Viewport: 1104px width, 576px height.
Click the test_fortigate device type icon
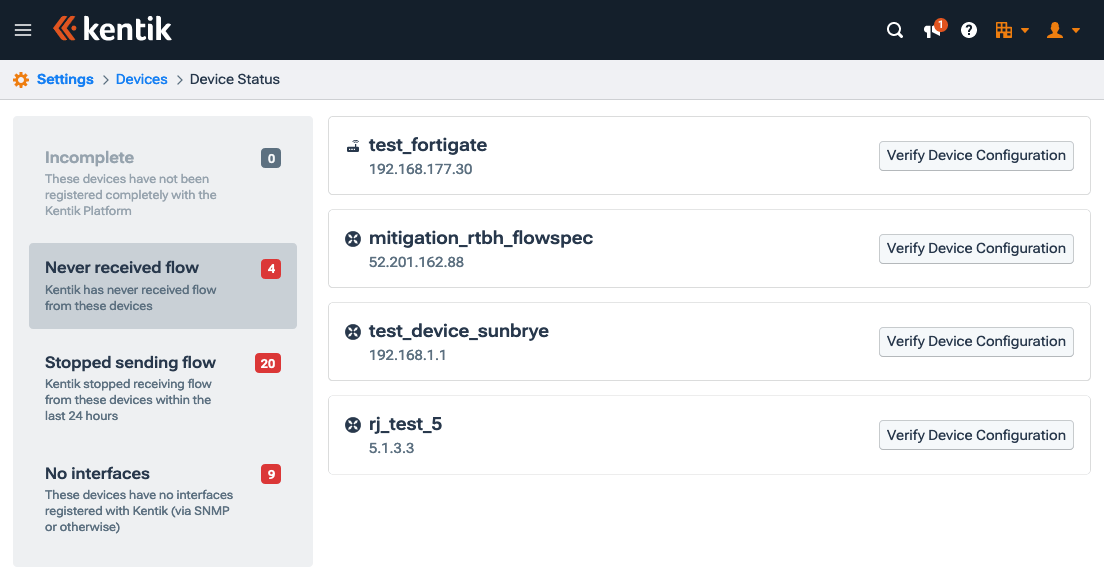(x=353, y=146)
